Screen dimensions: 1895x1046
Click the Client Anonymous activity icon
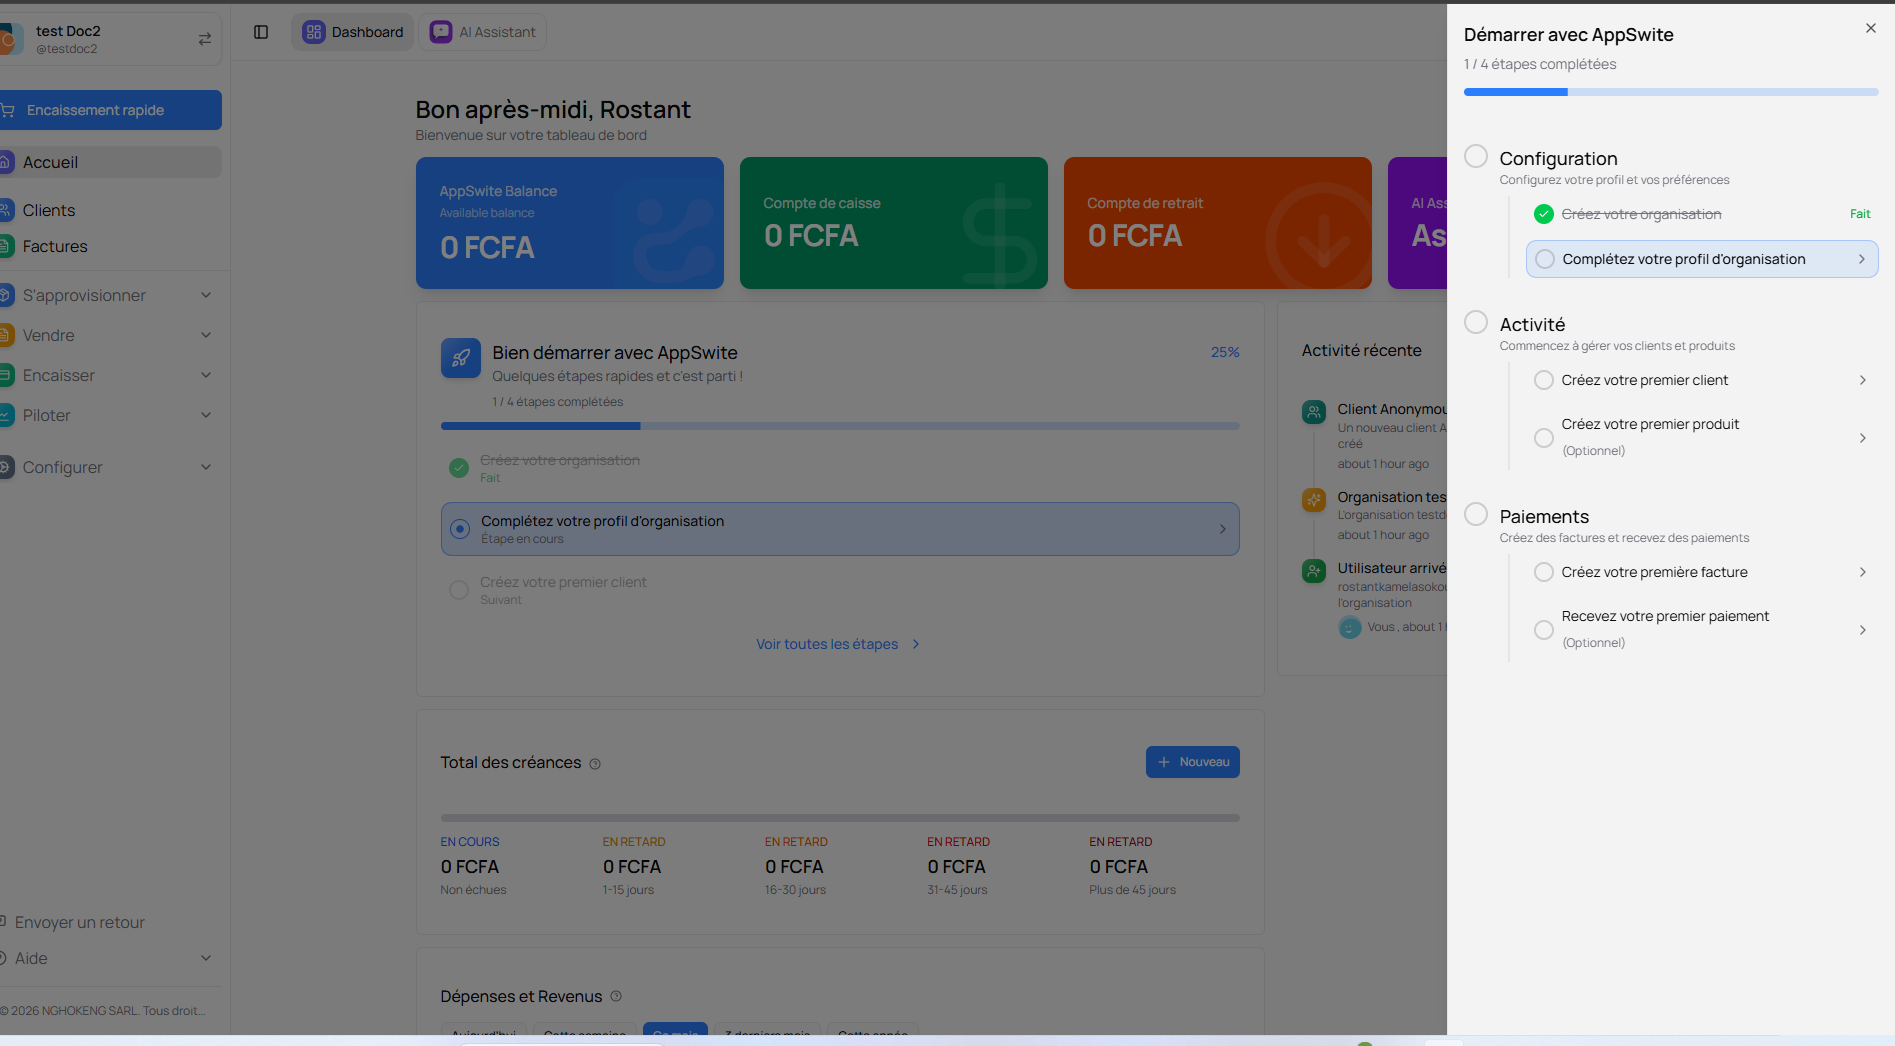[1313, 412]
